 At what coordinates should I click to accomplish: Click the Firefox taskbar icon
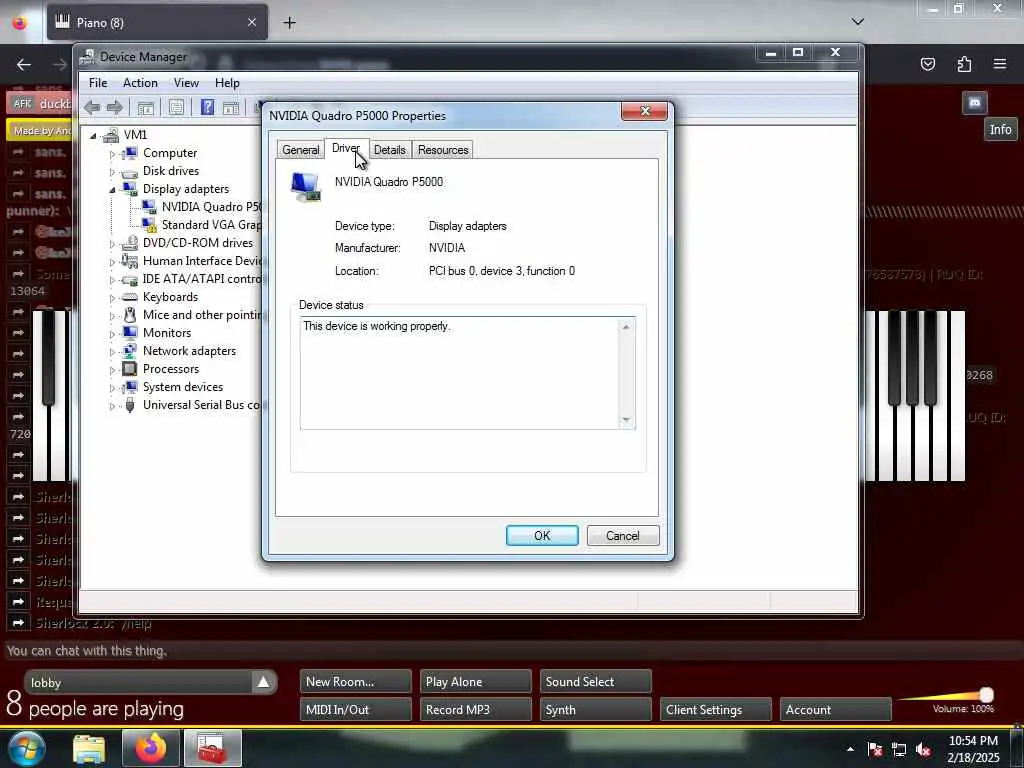151,748
